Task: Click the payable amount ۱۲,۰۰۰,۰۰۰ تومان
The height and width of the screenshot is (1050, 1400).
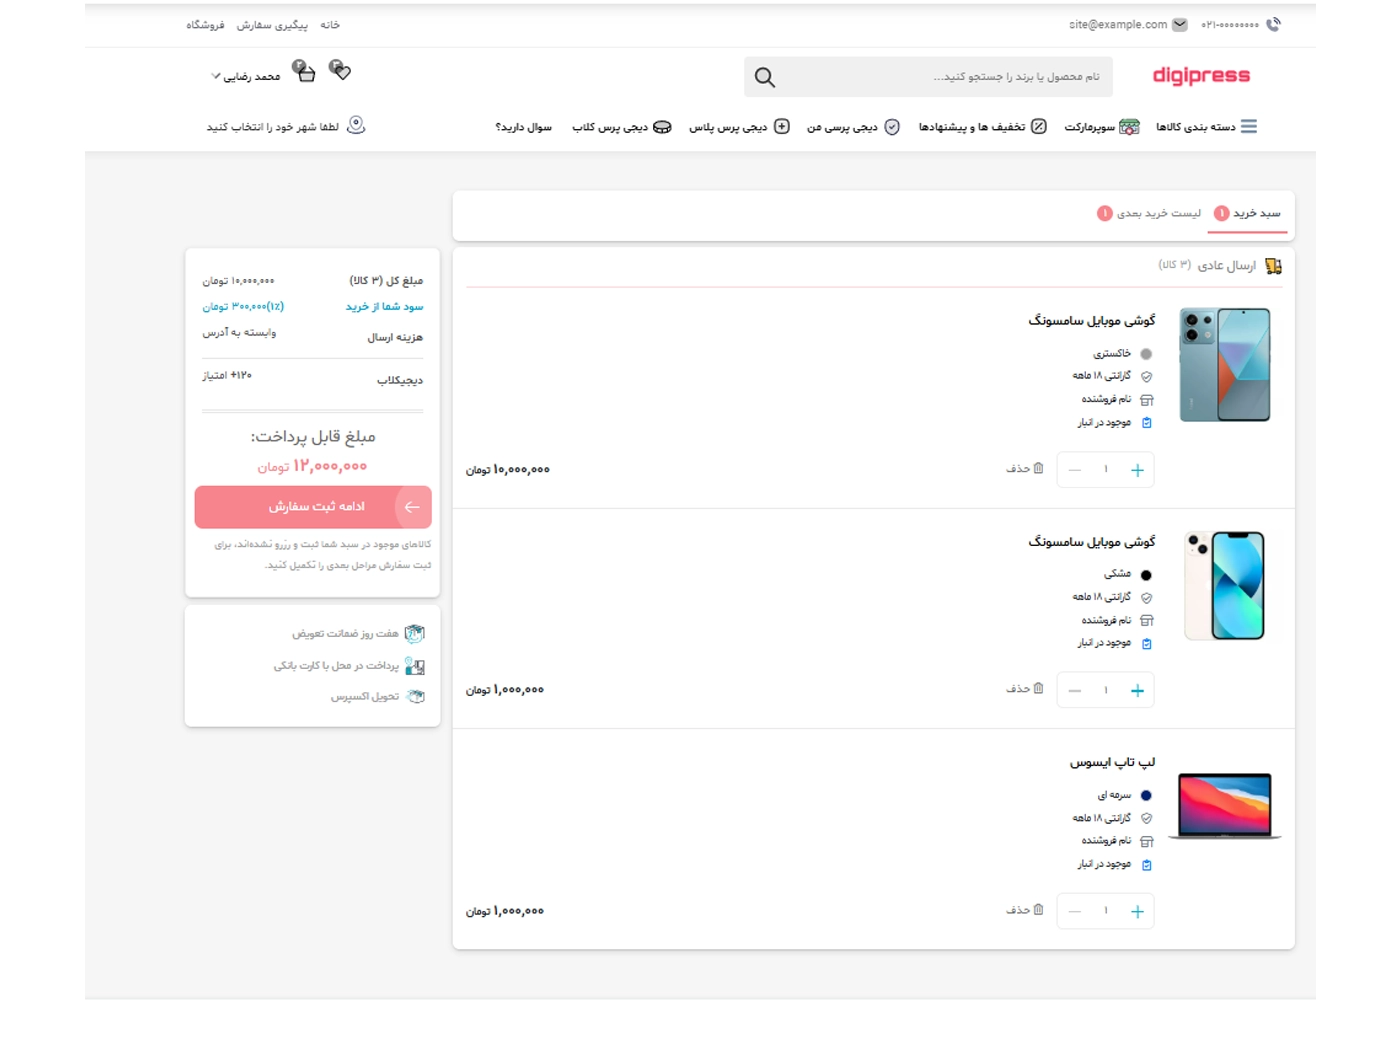Action: (x=312, y=467)
